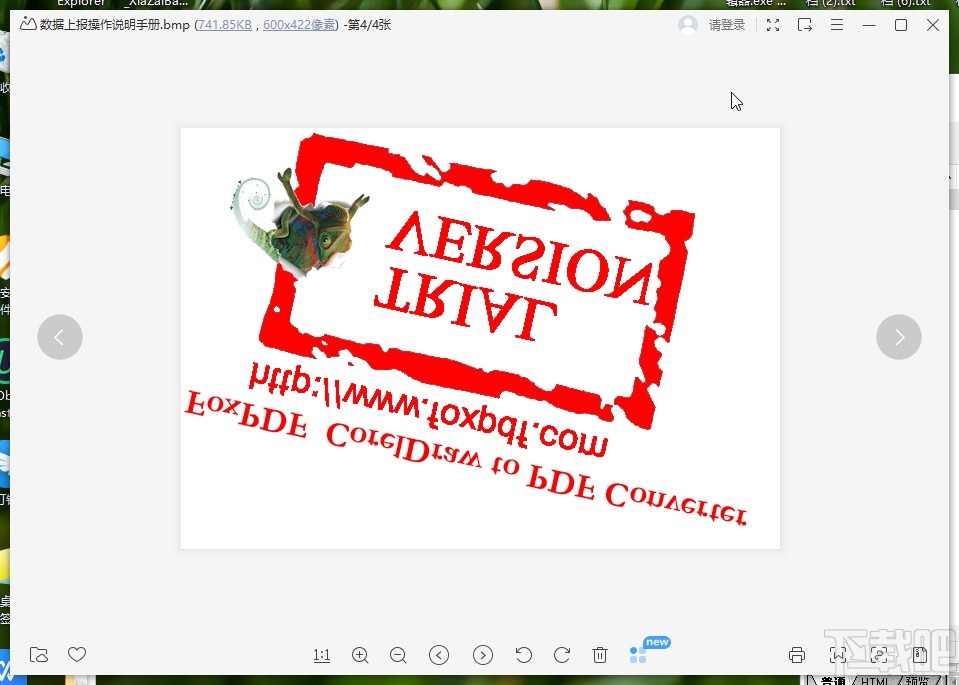This screenshot has width=959, height=685.
Task: Open the apps grid icon marked new
Action: point(638,655)
